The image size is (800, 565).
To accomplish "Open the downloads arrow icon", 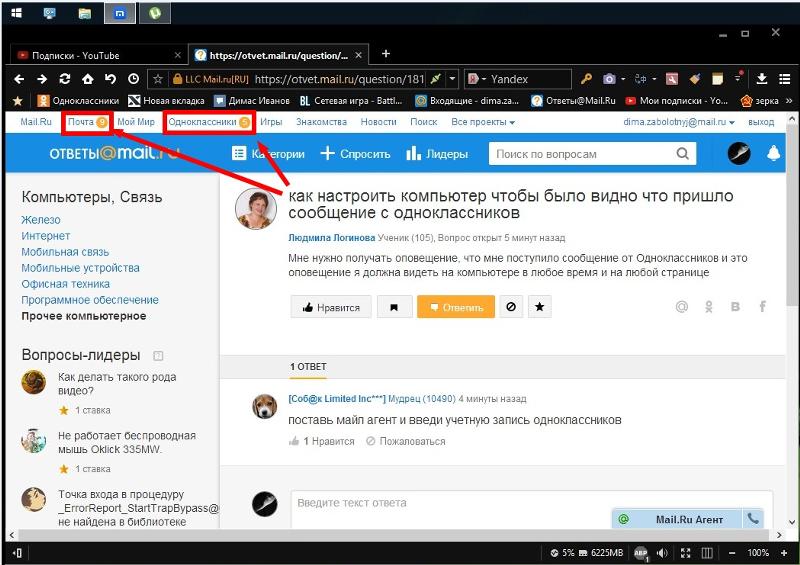I will [x=761, y=79].
